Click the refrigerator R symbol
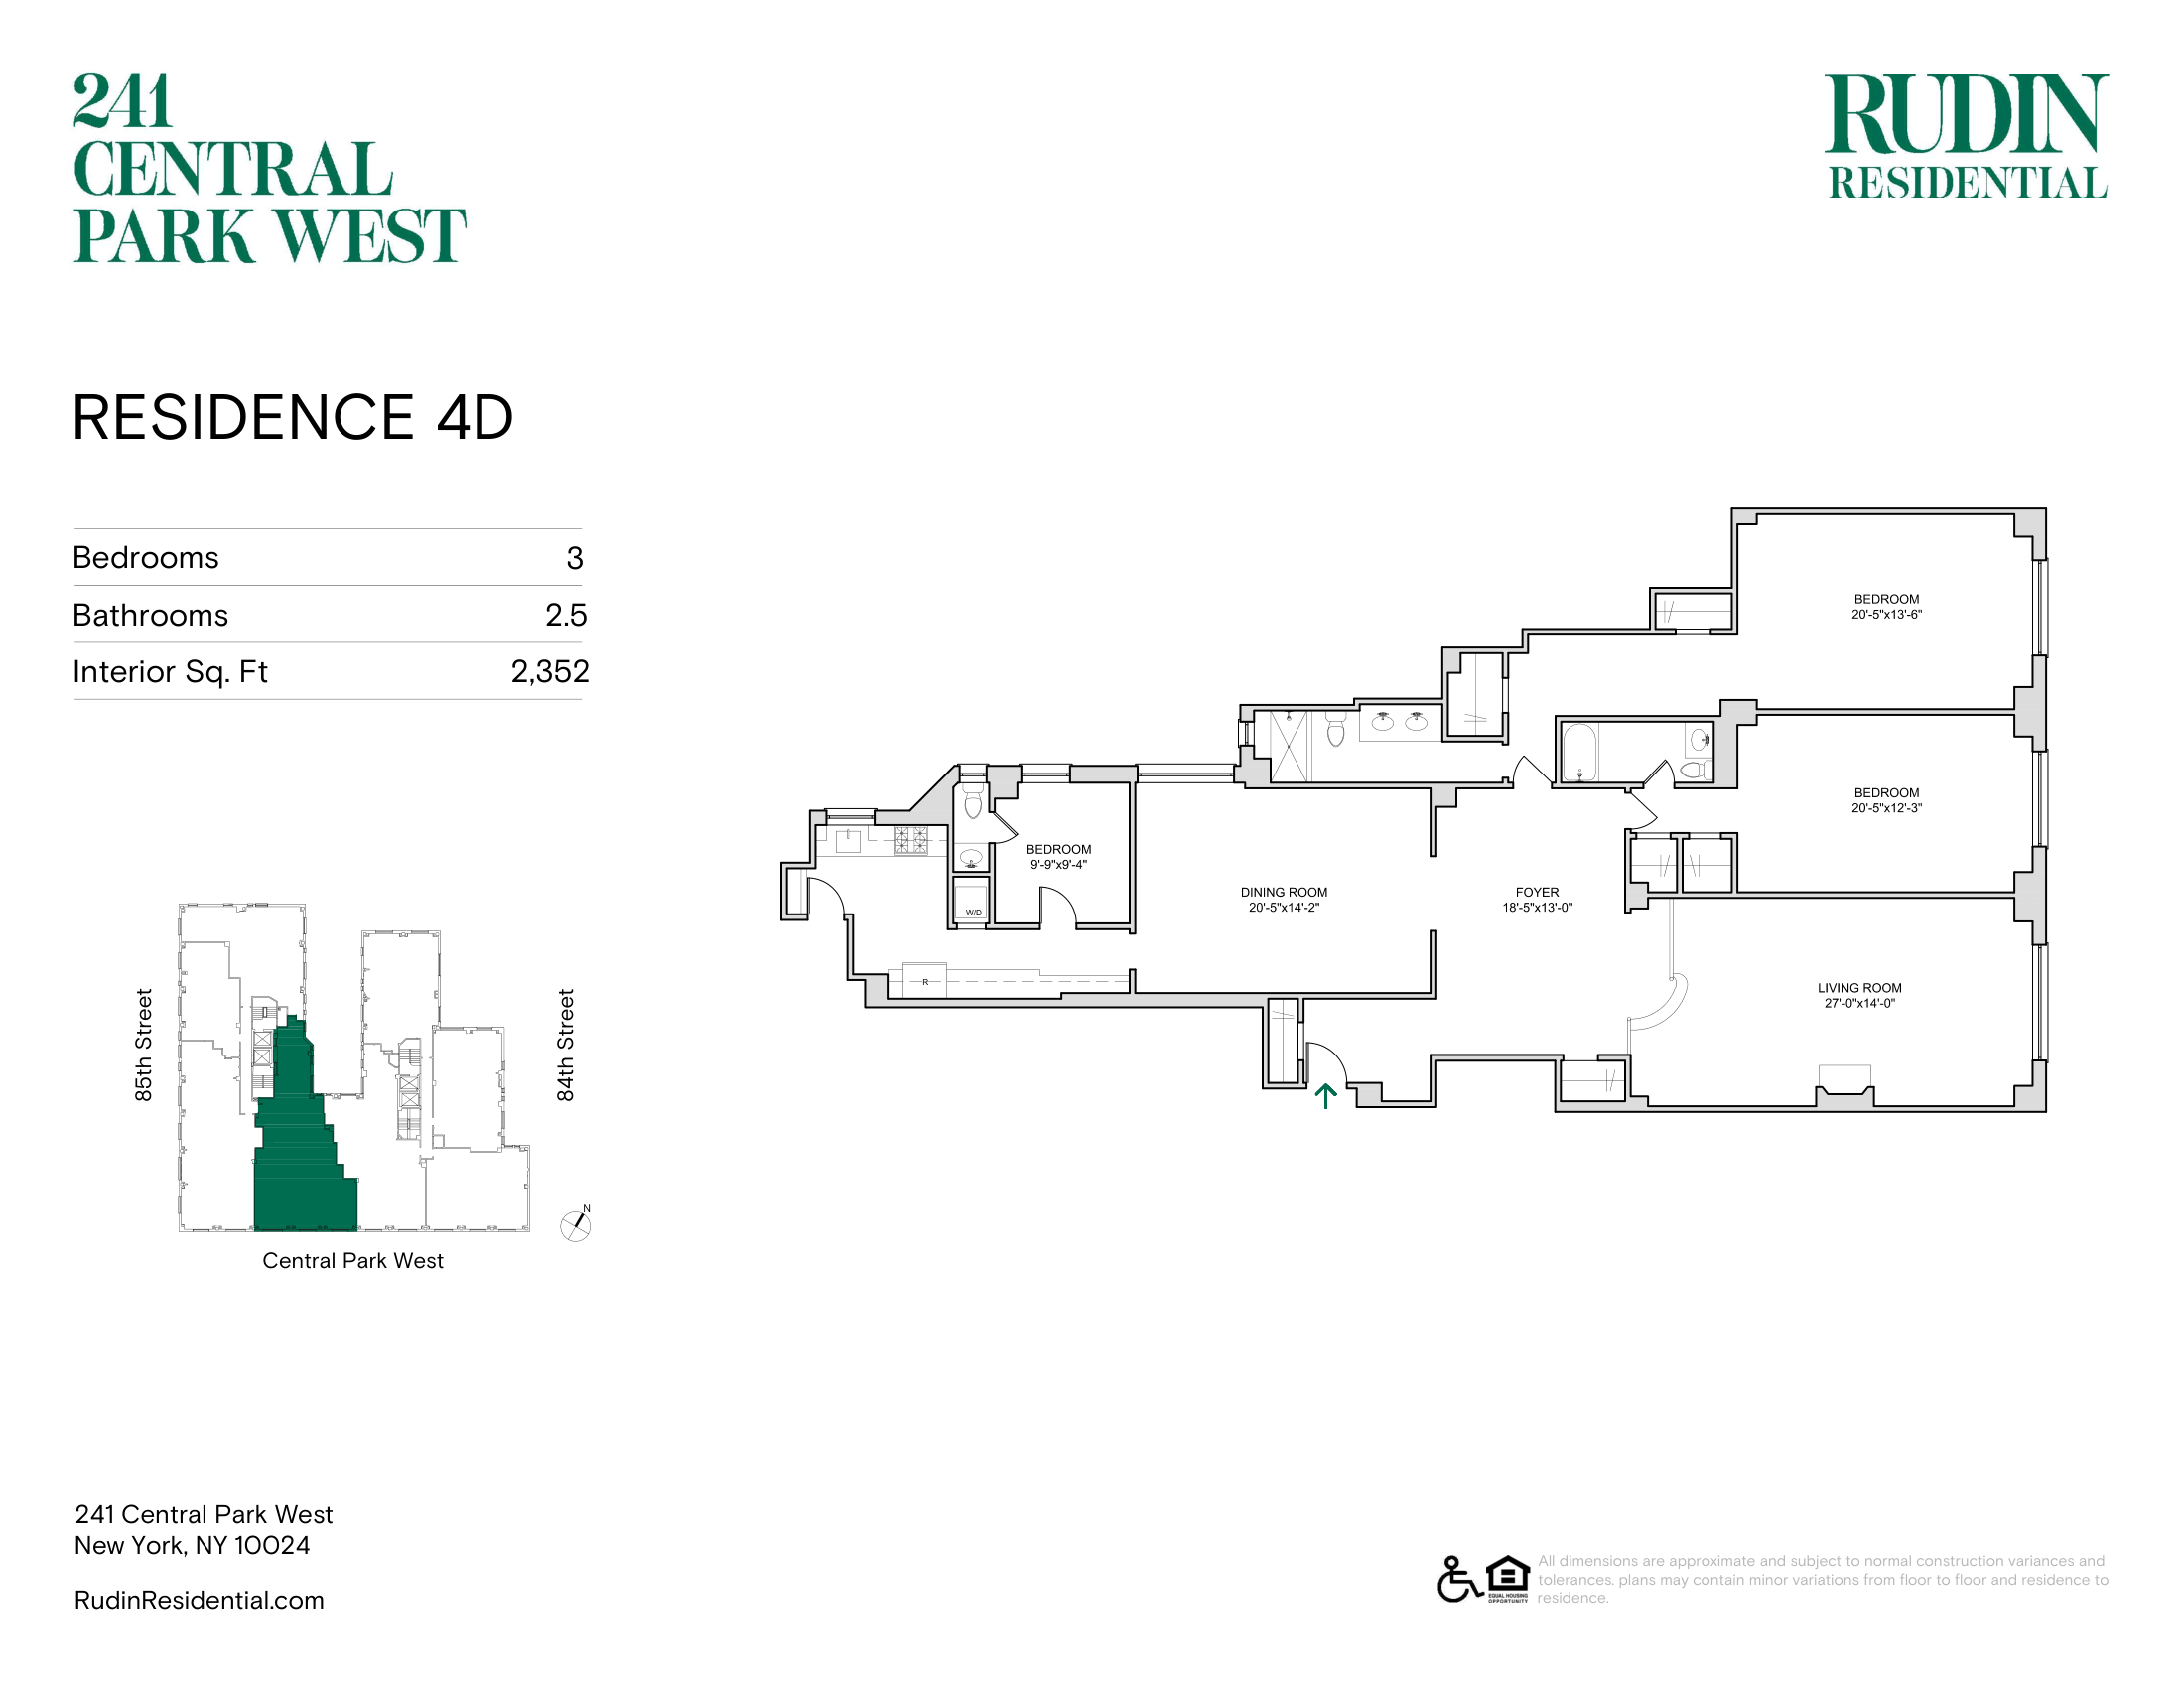 coord(925,981)
